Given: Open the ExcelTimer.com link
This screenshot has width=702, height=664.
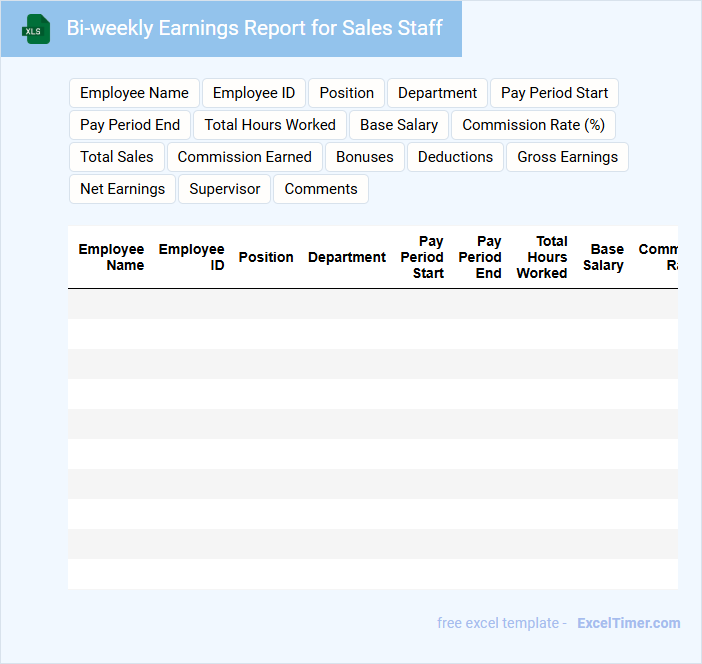Looking at the screenshot, I should point(628,623).
